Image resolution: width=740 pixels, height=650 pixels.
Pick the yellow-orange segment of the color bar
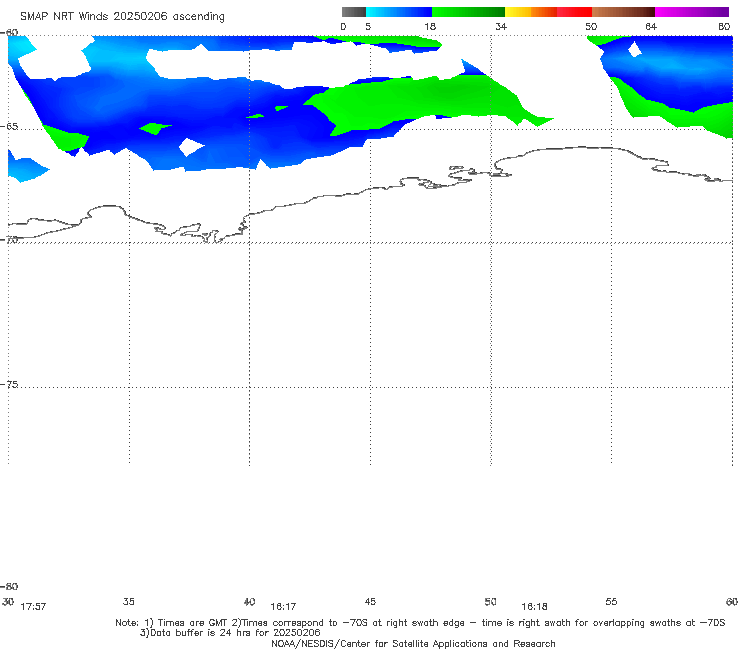click(x=531, y=12)
